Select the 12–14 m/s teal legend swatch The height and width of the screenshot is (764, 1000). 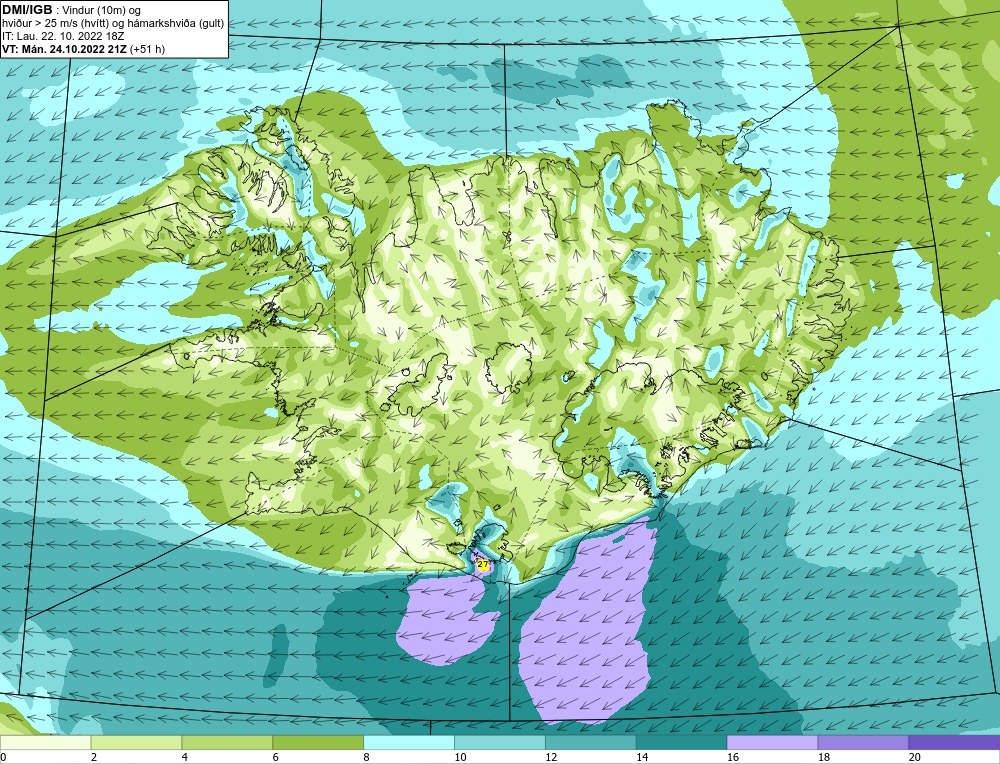tap(591, 743)
